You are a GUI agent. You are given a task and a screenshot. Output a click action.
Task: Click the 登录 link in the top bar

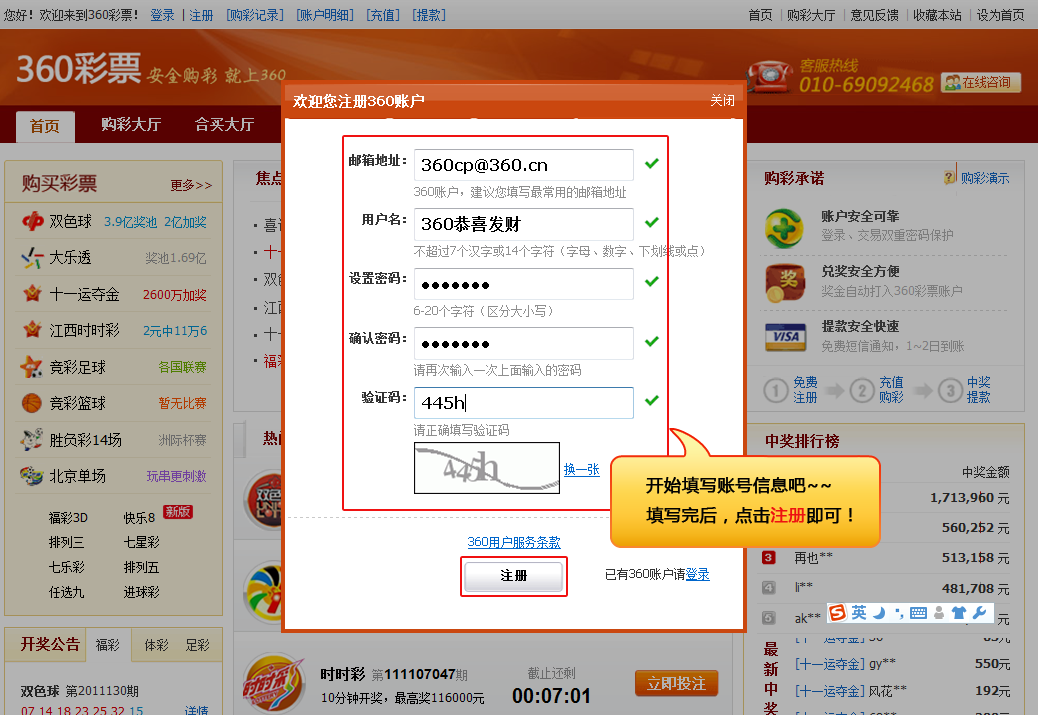click(162, 15)
